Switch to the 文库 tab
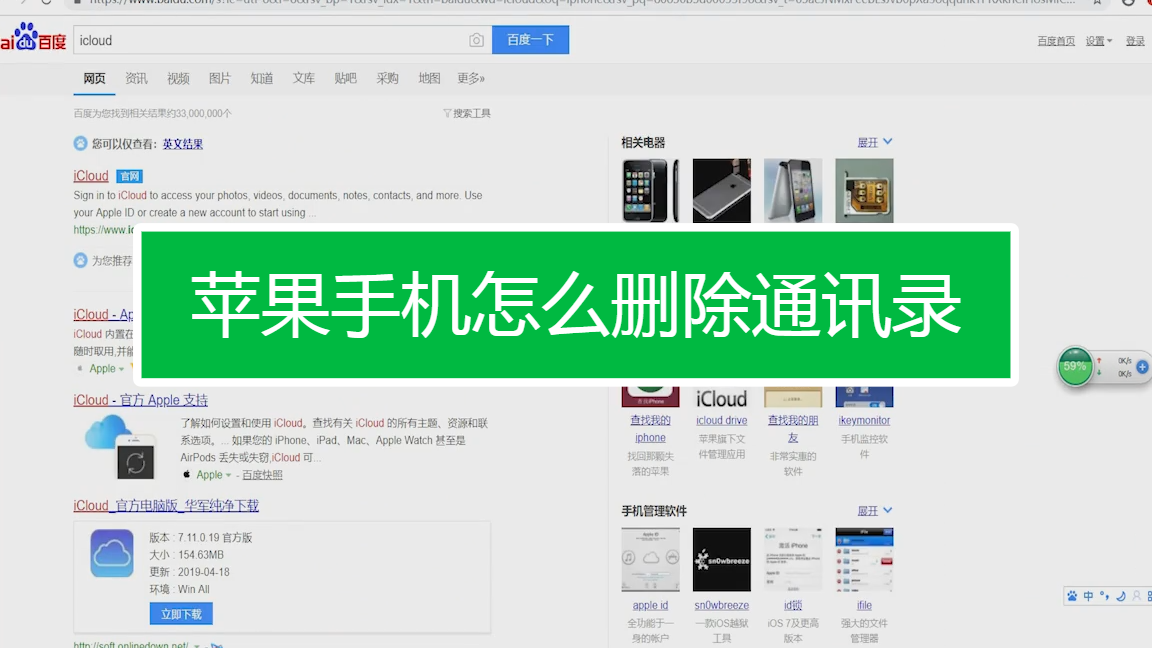The width and height of the screenshot is (1152, 648). [x=303, y=79]
